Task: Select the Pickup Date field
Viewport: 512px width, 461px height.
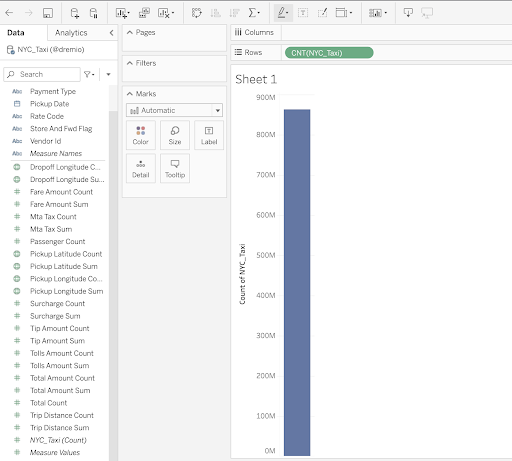Action: tap(49, 104)
